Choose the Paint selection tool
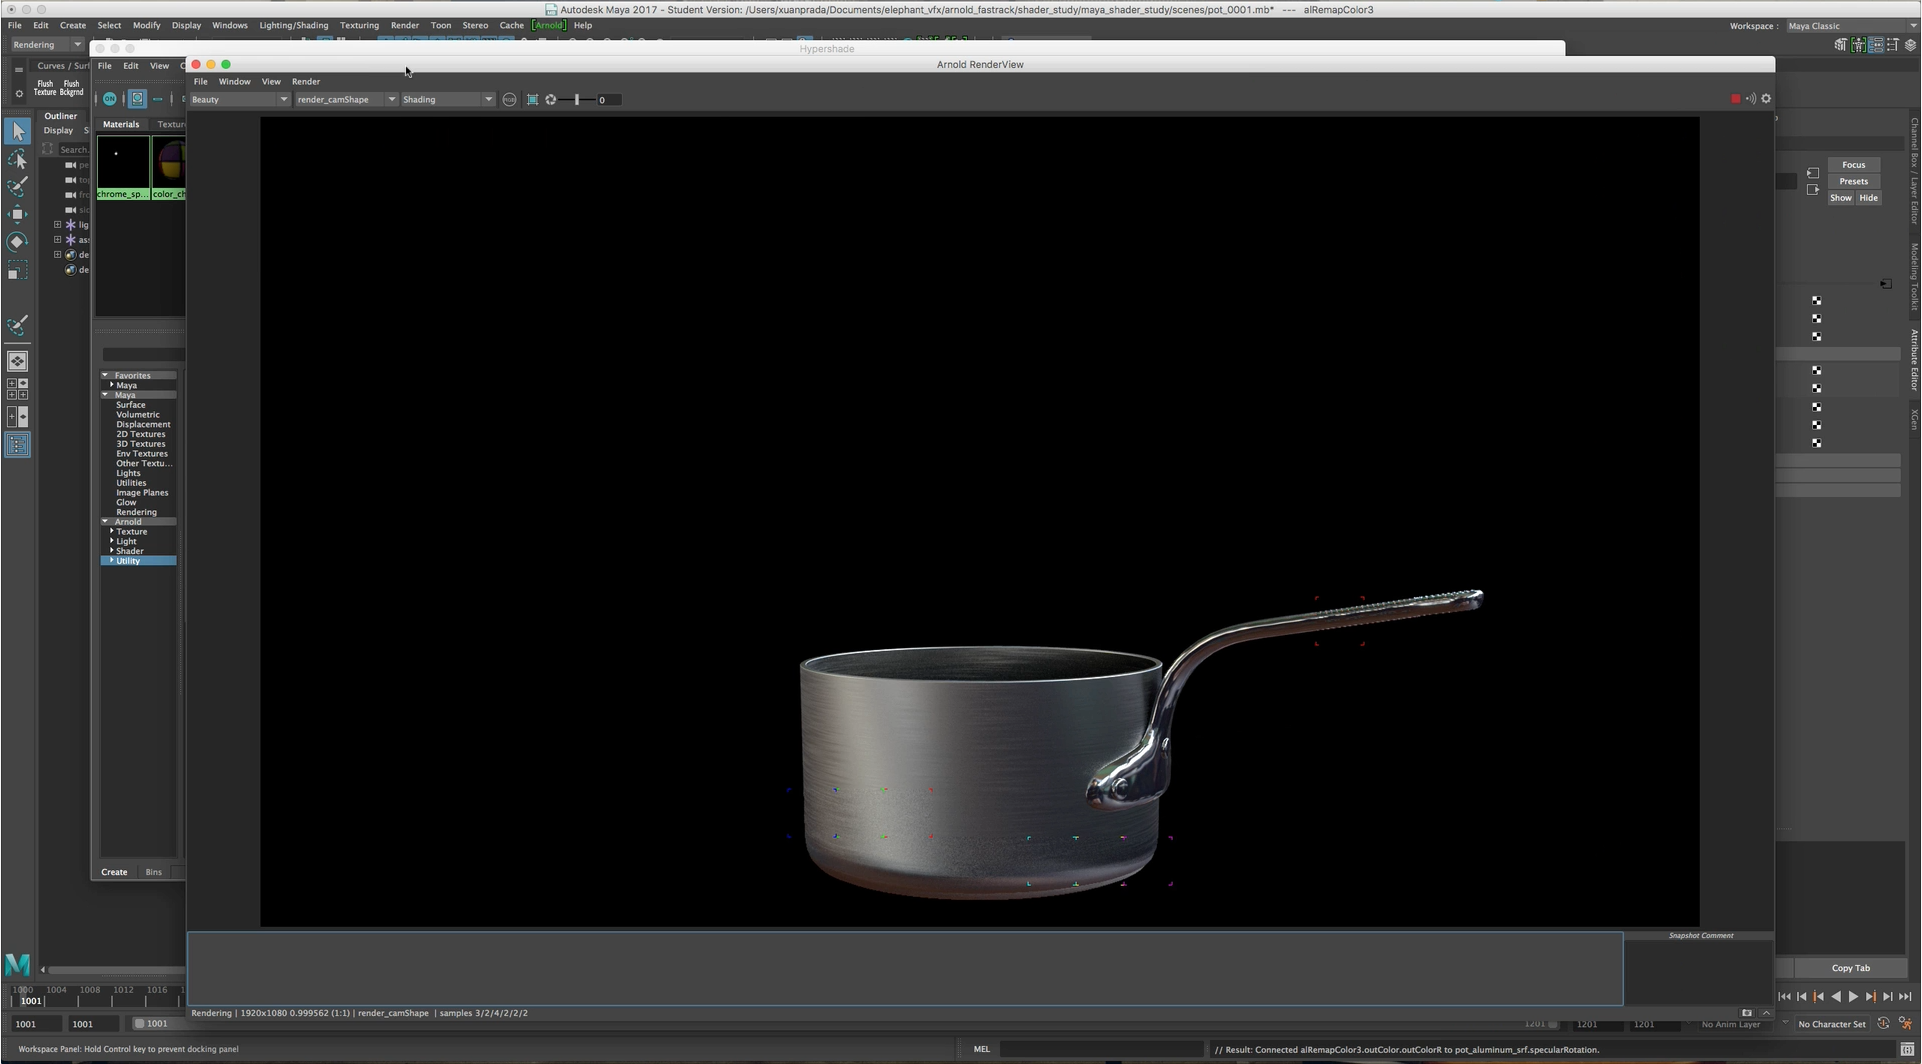Screen dimensions: 1922x1064 coord(17,187)
